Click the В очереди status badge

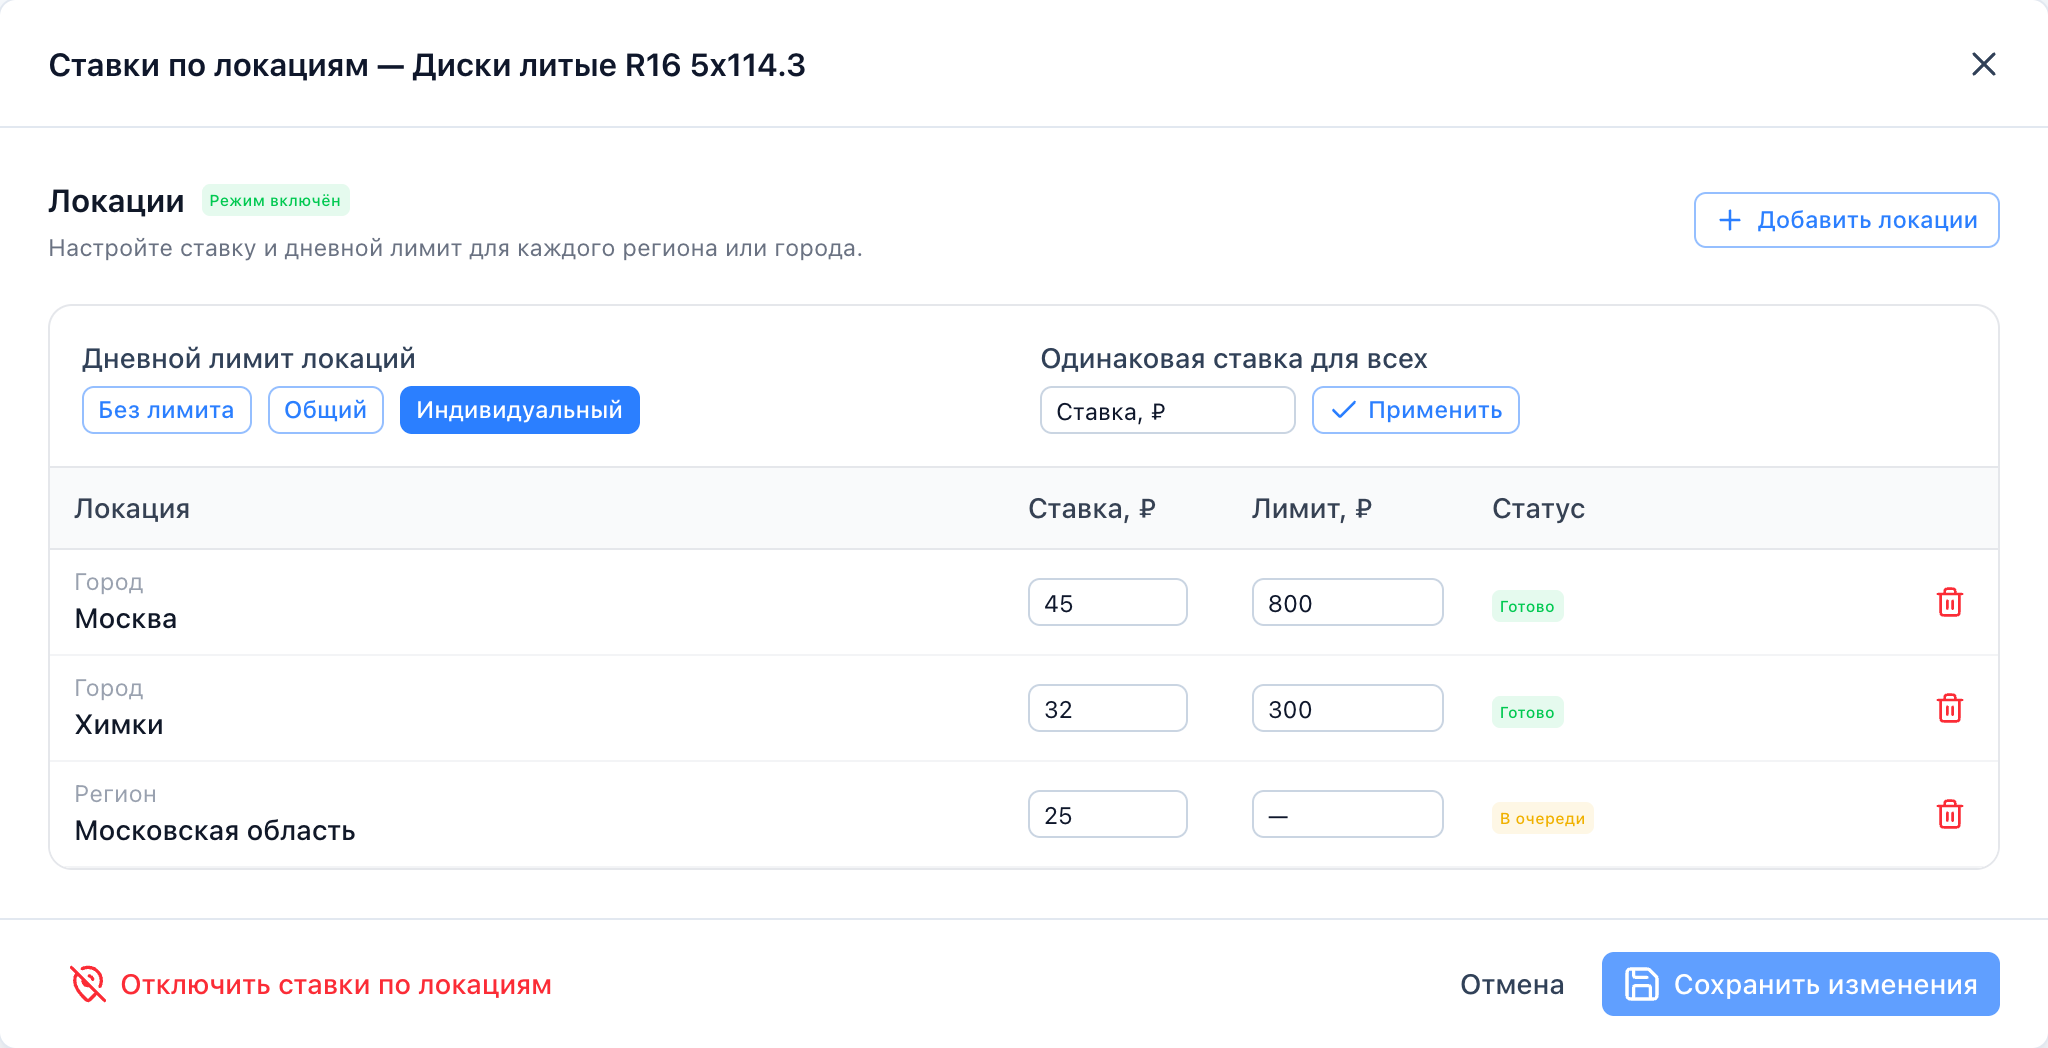coord(1542,818)
